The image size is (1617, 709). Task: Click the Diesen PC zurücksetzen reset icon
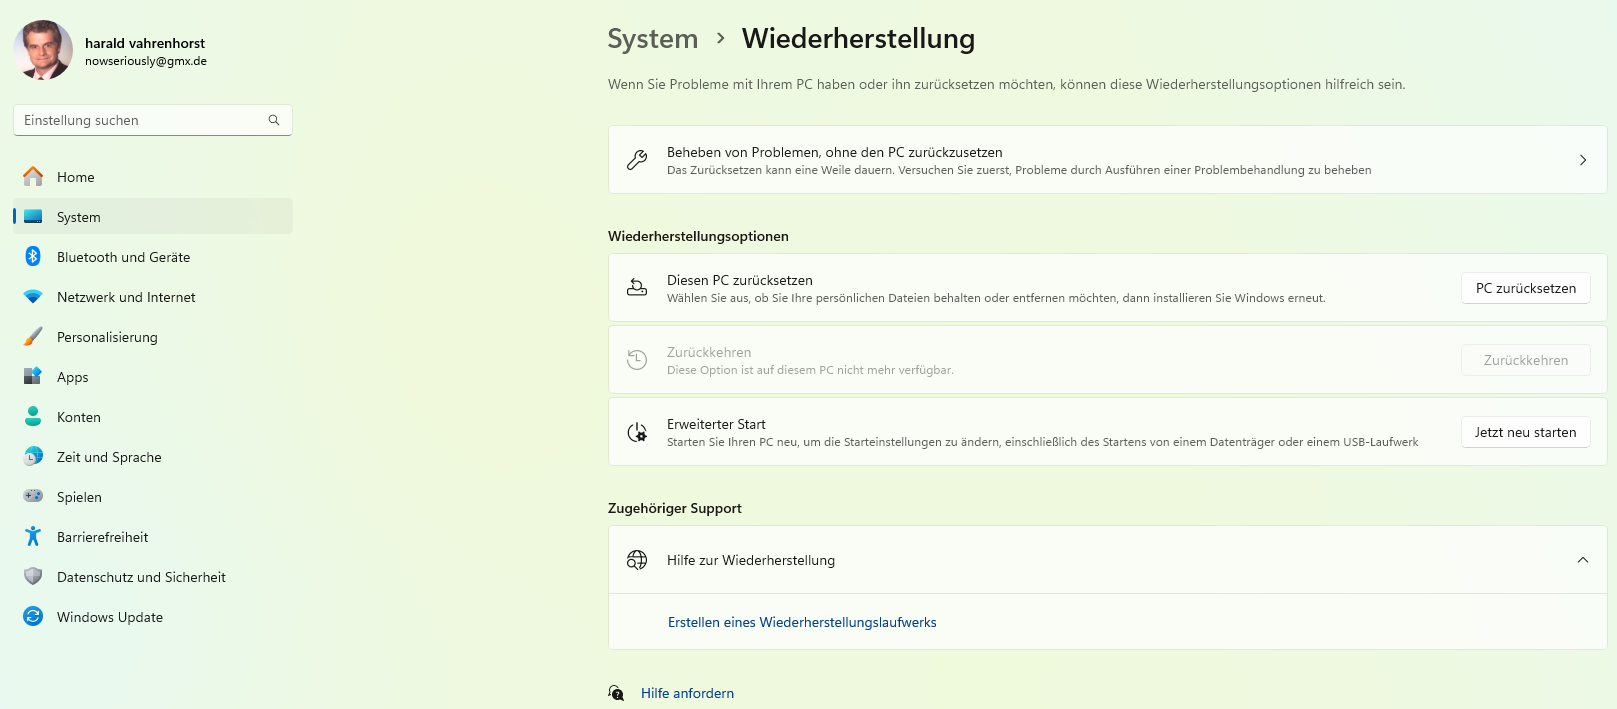637,288
